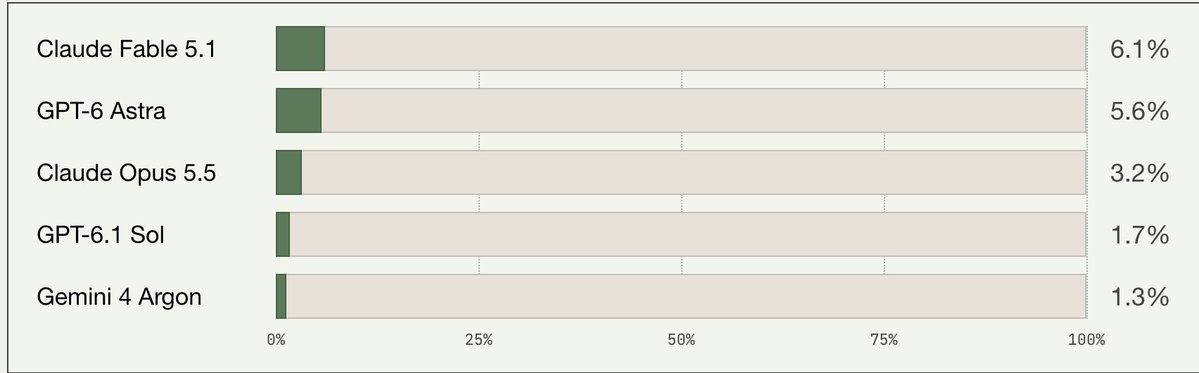Click the Gemini 4 Argon label
This screenshot has width=1199, height=373.
(119, 297)
